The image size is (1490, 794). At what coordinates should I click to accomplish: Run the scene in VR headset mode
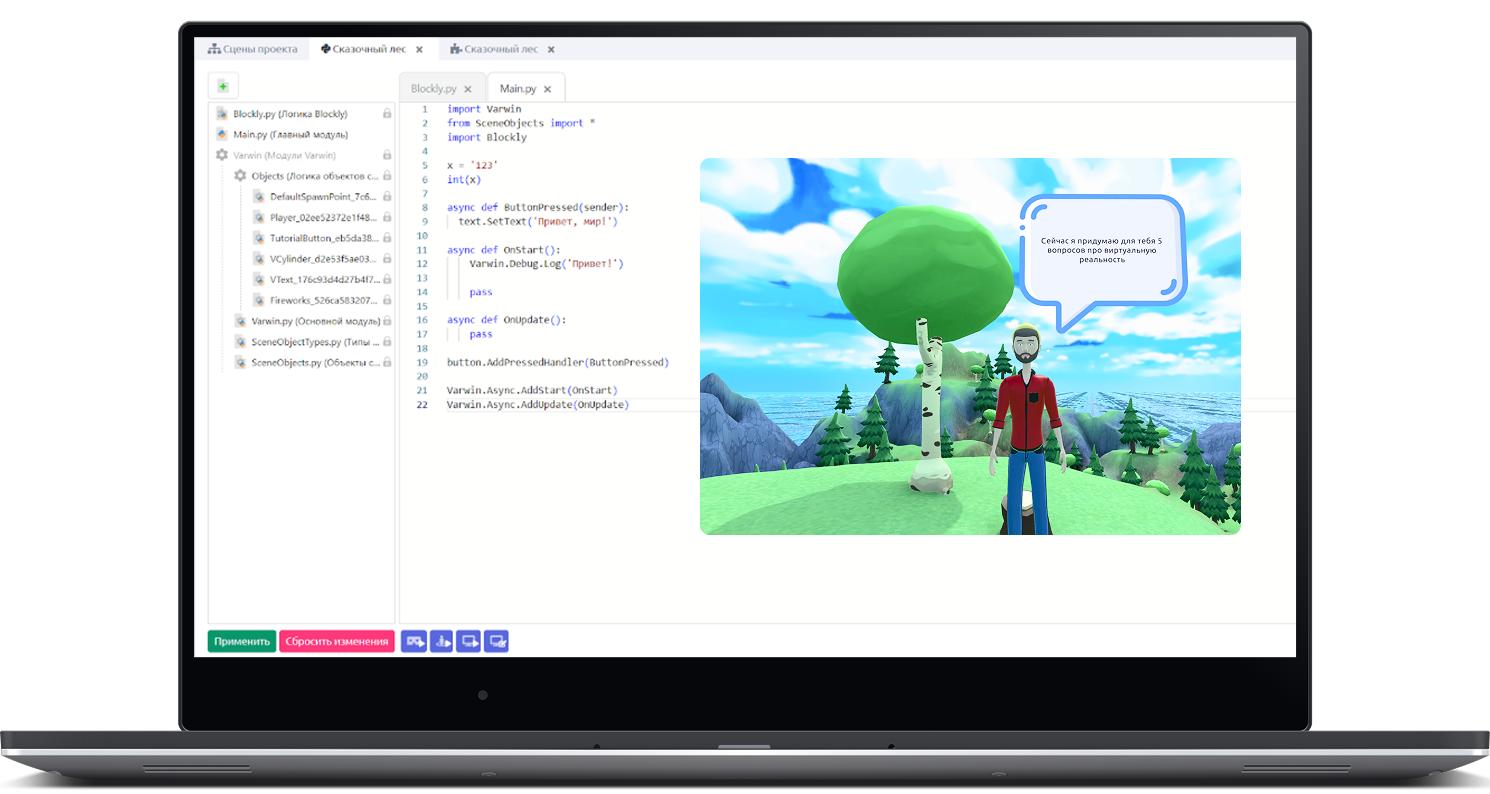coord(414,641)
